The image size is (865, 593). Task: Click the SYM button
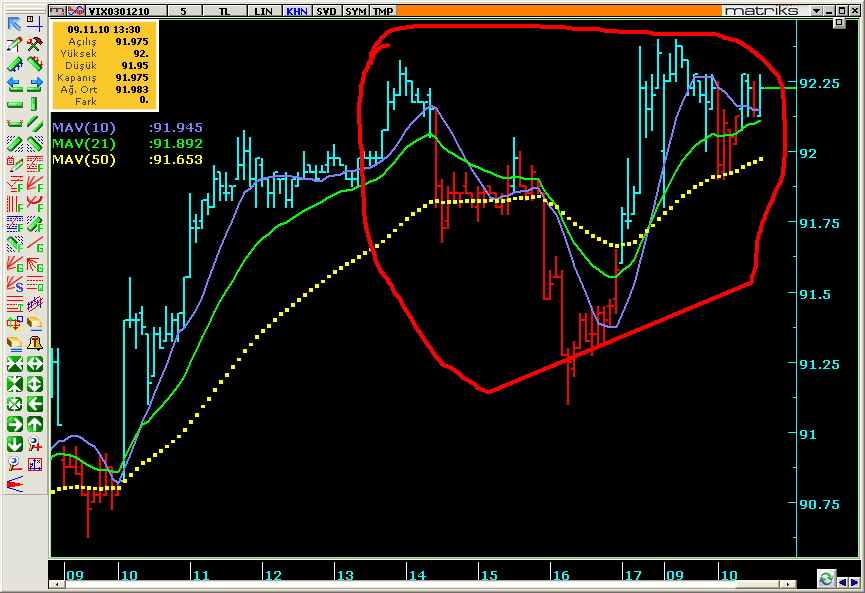355,11
